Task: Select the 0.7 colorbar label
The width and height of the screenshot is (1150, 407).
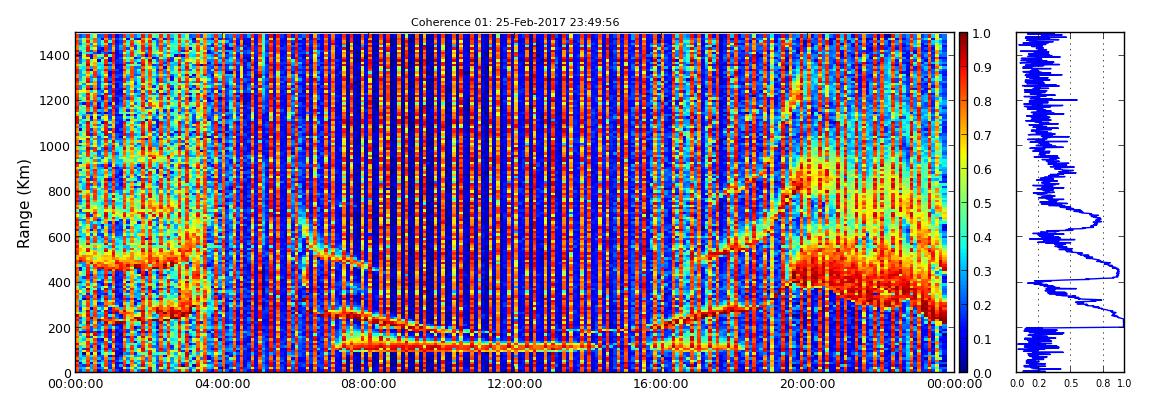Action: (983, 136)
